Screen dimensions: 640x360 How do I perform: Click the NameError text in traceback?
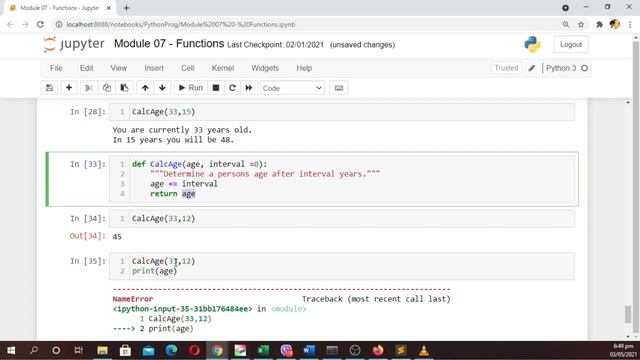(x=133, y=299)
